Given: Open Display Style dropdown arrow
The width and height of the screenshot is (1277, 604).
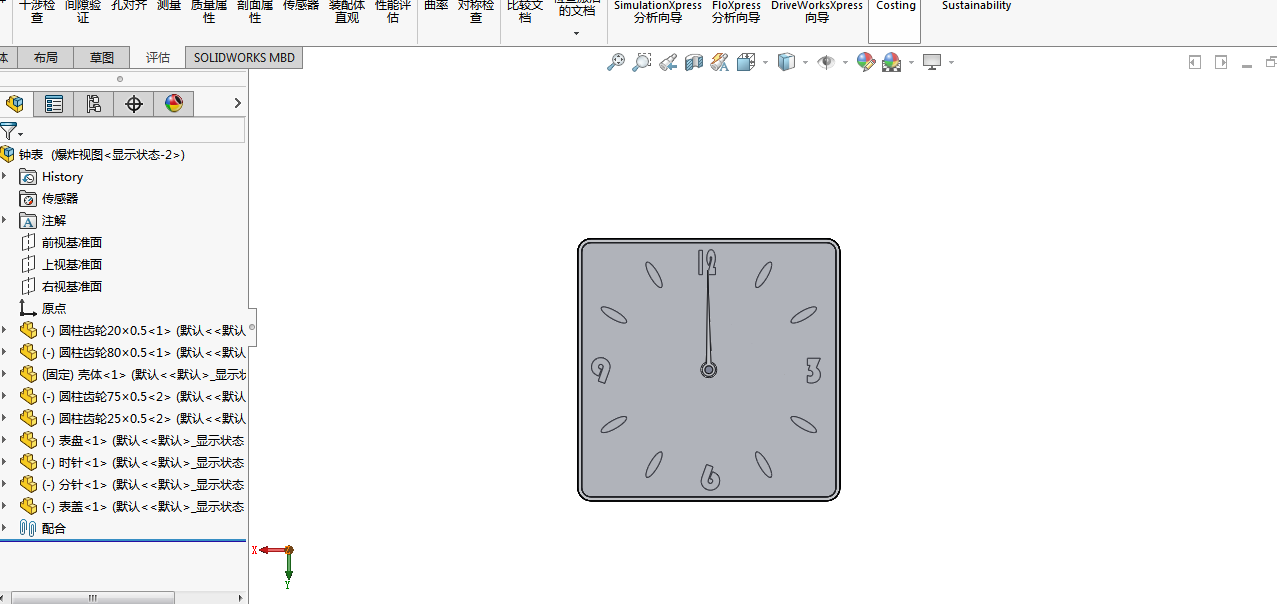Looking at the screenshot, I should click(806, 62).
